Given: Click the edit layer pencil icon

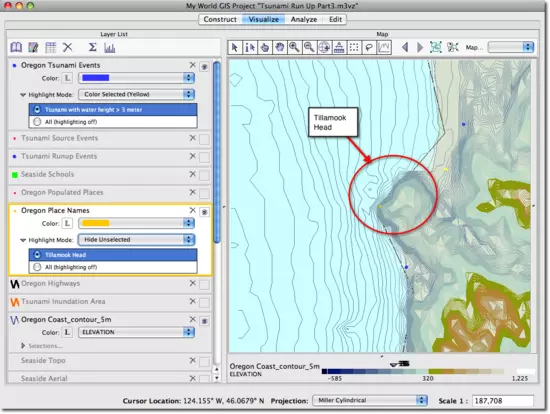Looking at the screenshot, I should (33, 47).
